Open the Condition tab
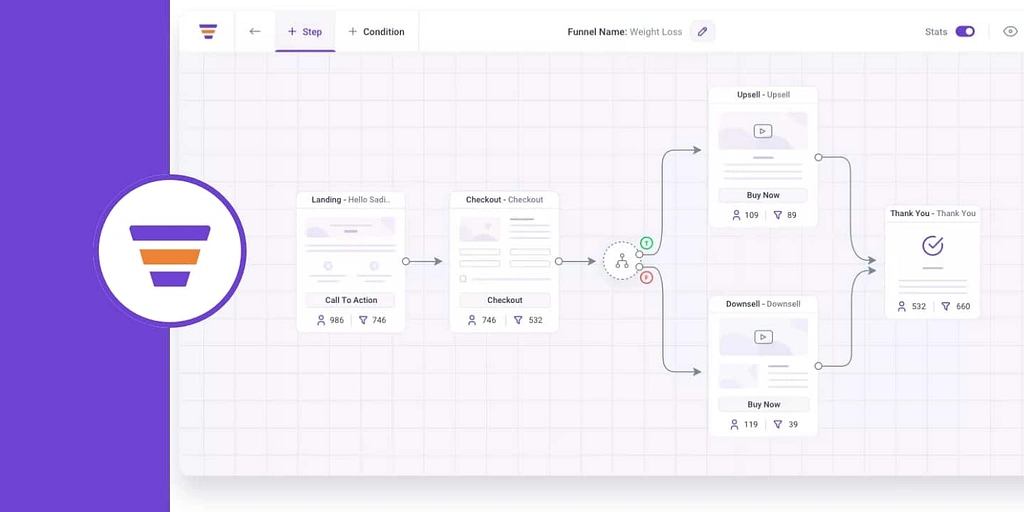Screen dimensions: 1024x512 click(376, 31)
